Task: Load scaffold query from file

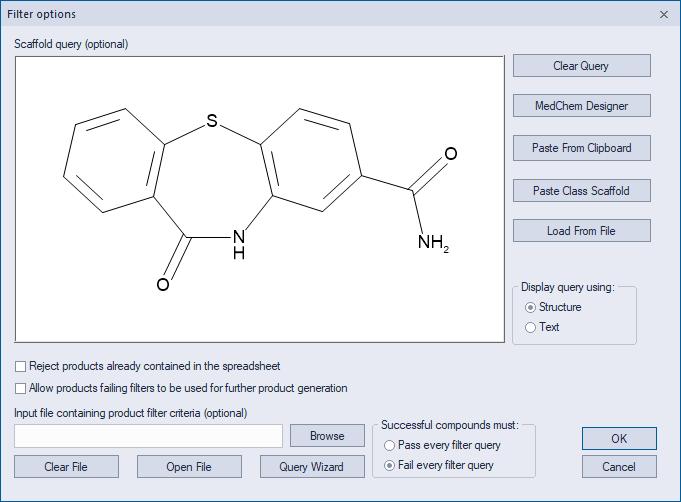Action: (582, 231)
